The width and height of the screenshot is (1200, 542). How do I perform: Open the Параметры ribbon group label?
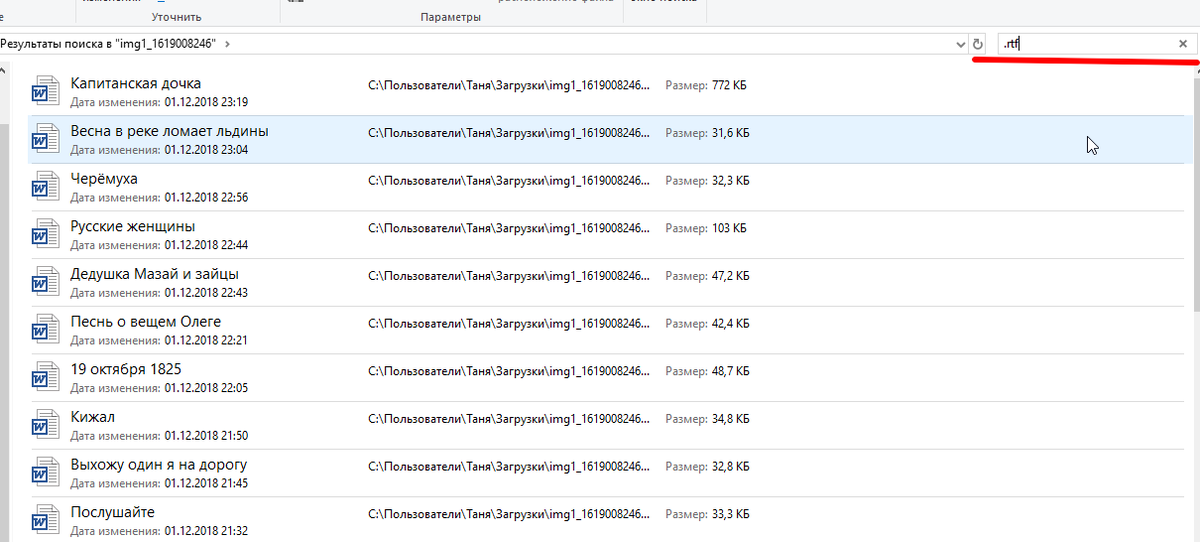(451, 17)
